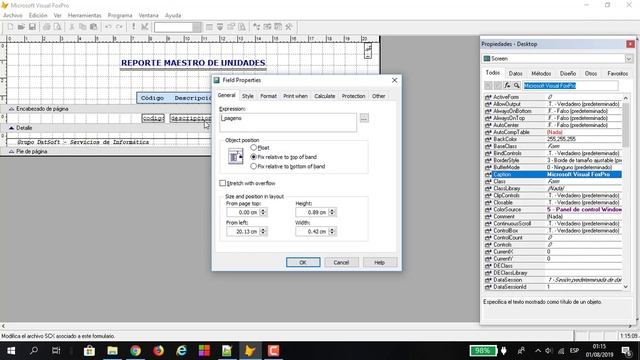Click the REPORTE MAESTRO DE UNIDADES title label
The width and height of the screenshot is (640, 360).
(x=193, y=63)
